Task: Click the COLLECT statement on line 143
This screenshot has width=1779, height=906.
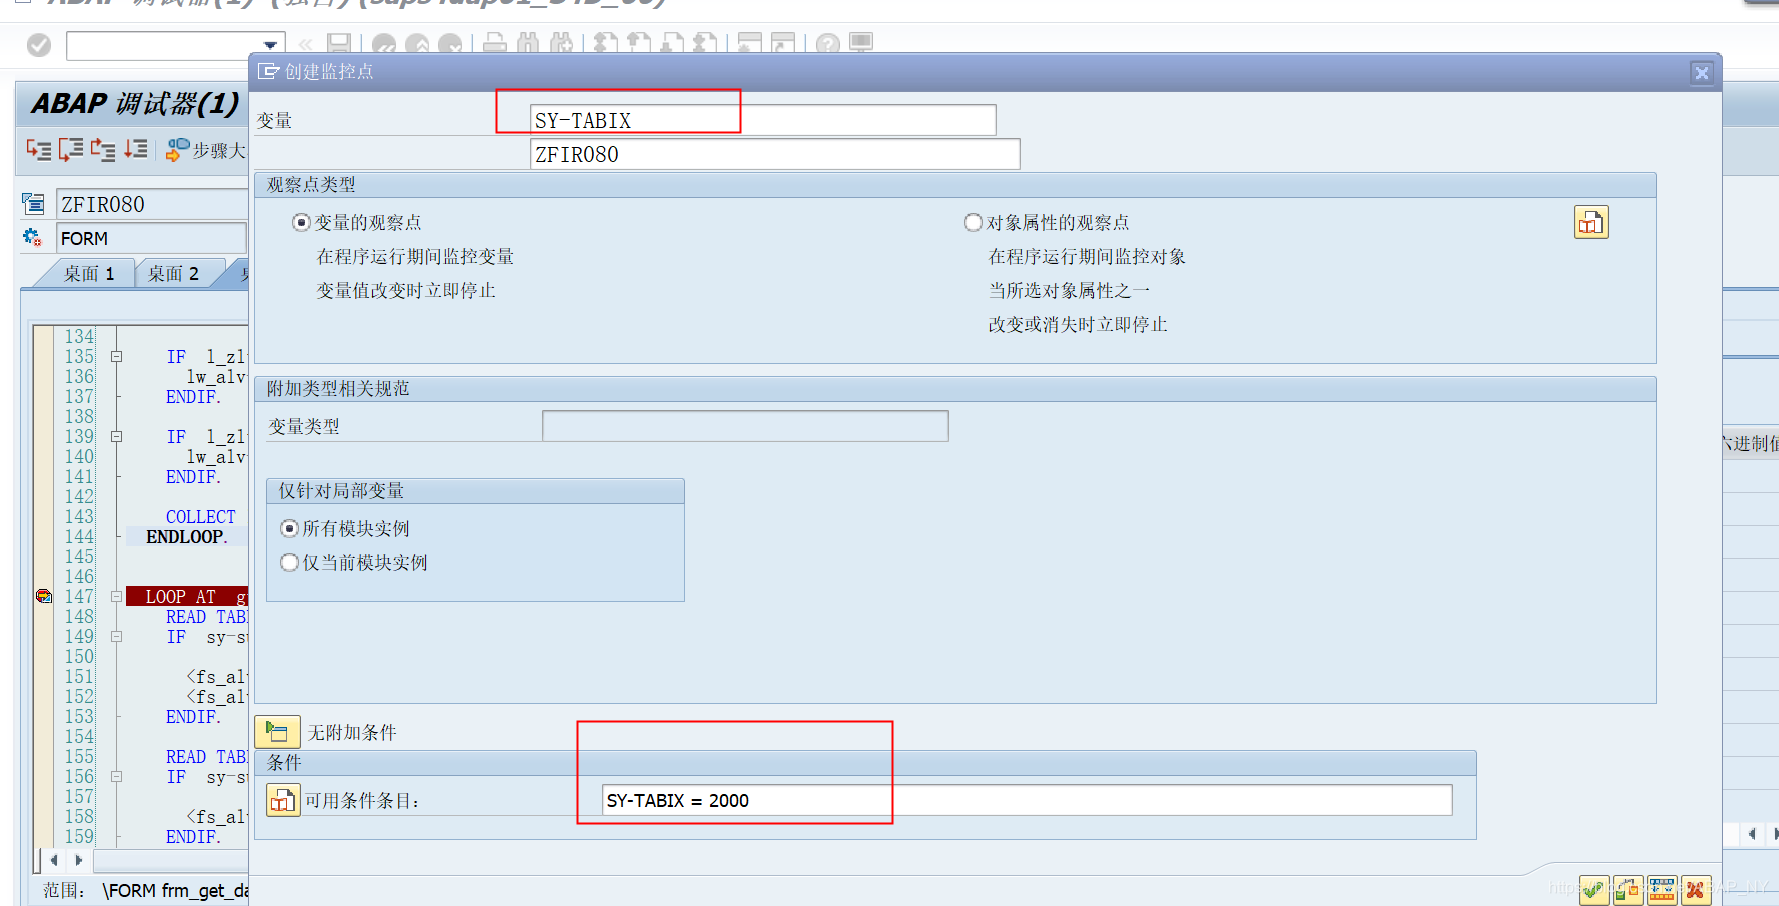Action: [x=201, y=516]
